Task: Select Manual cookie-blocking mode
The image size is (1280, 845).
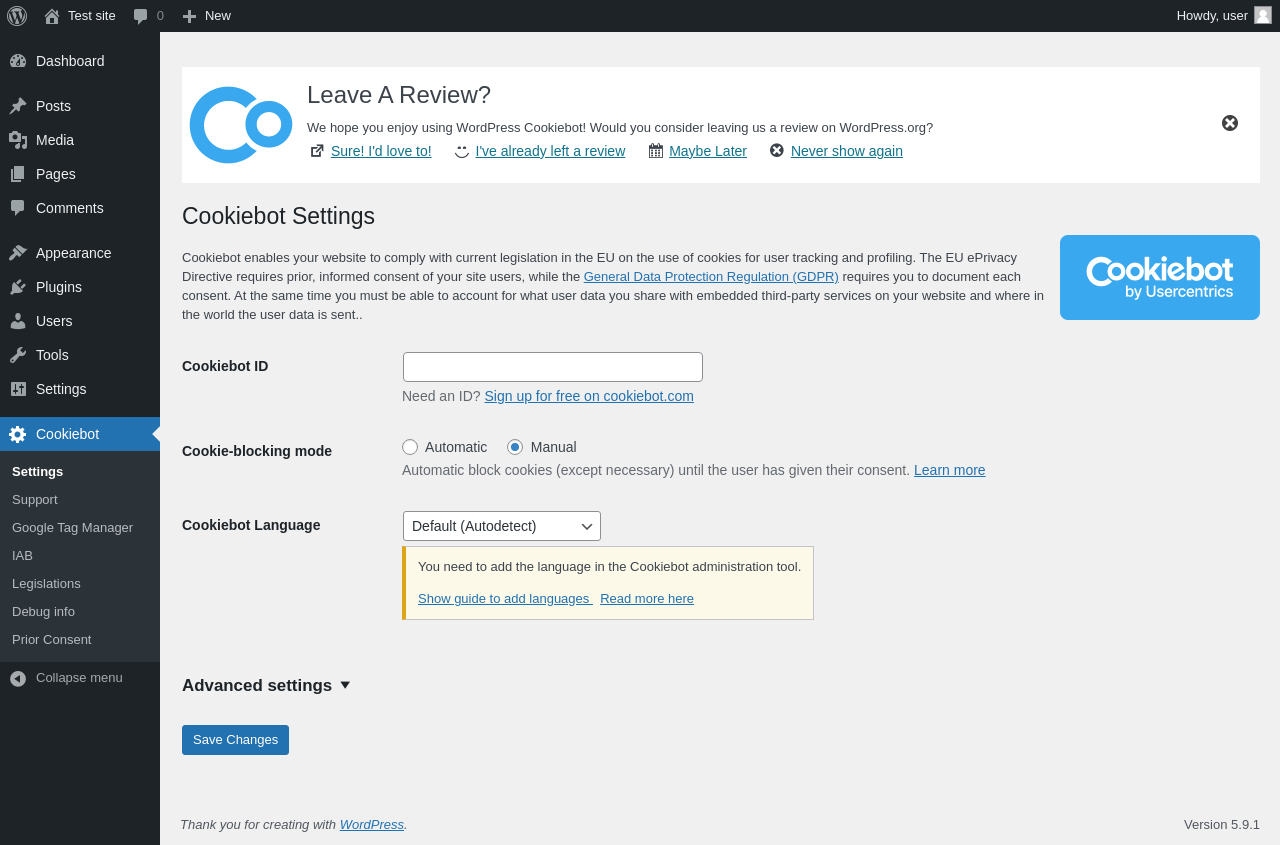Action: click(515, 447)
